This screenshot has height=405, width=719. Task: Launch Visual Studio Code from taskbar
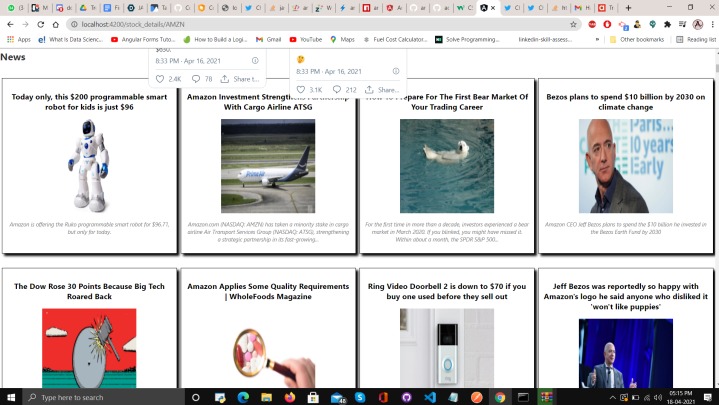(430, 397)
